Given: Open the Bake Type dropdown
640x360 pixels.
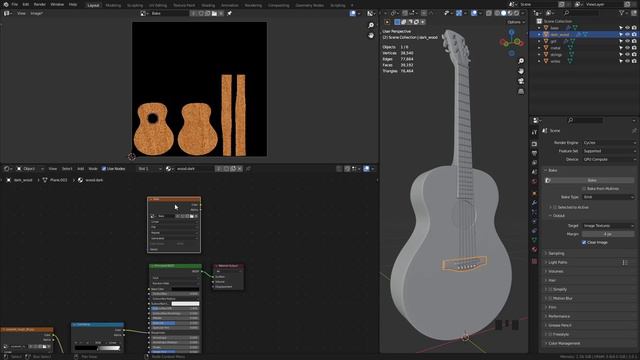Looking at the screenshot, I should pyautogui.click(x=608, y=197).
